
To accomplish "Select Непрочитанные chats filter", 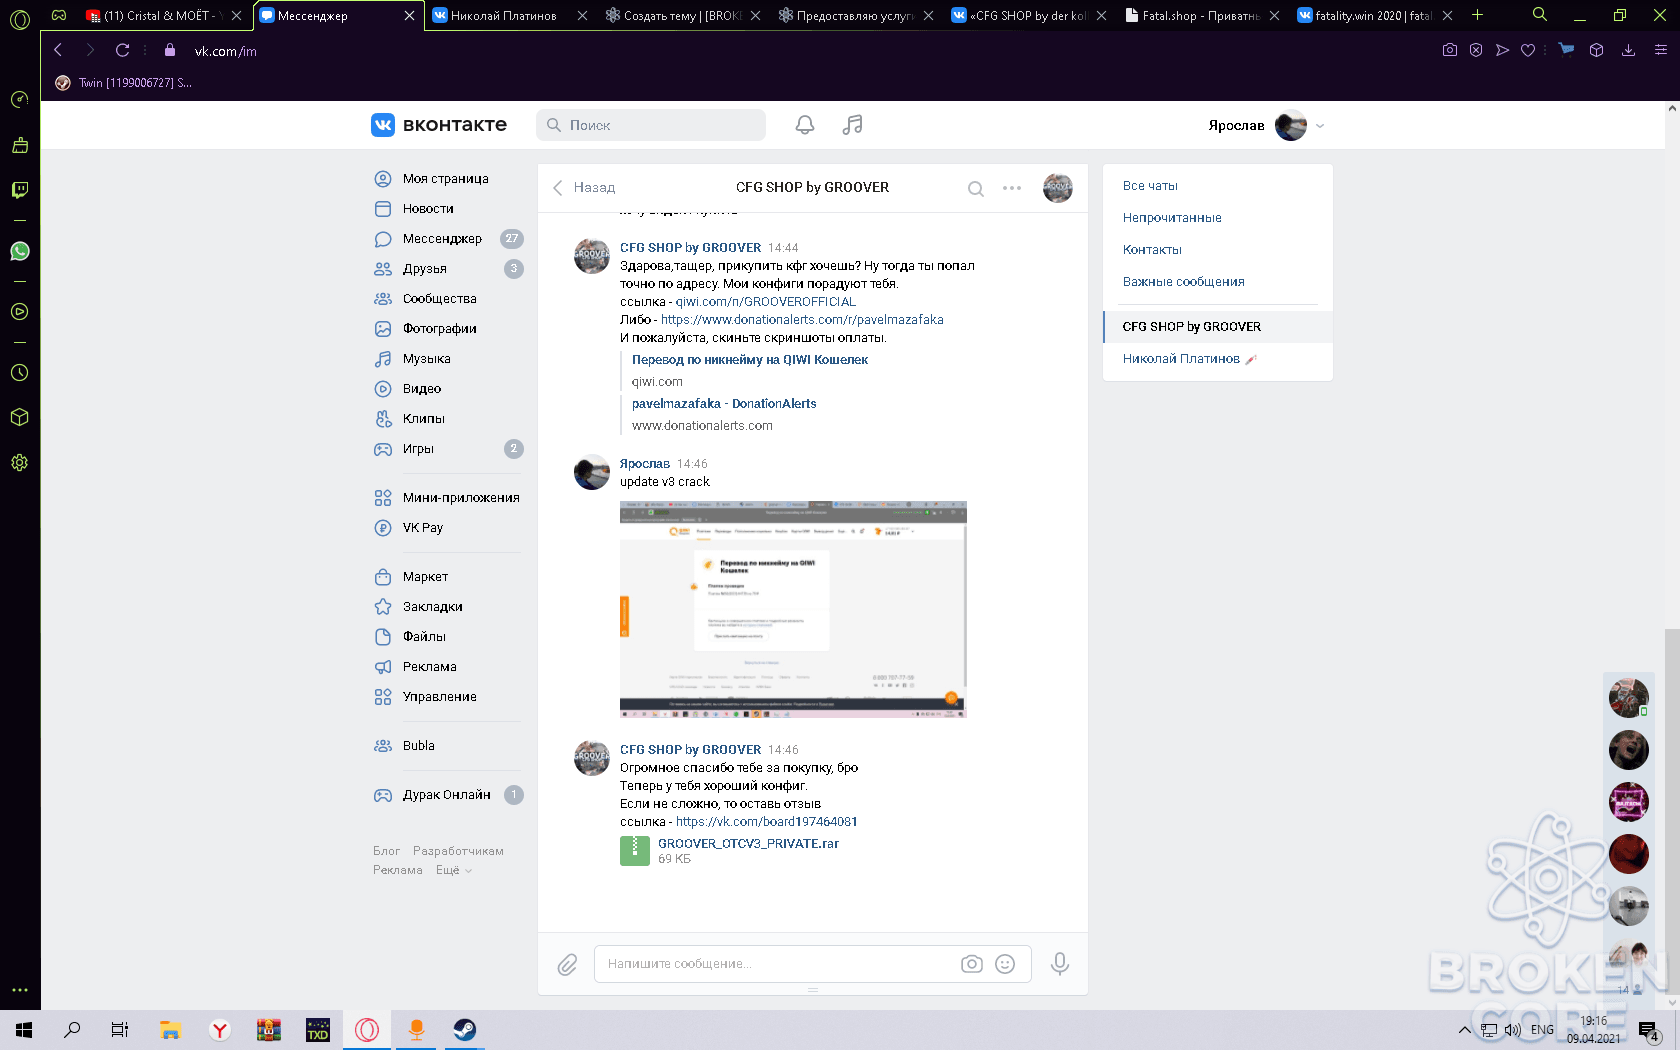I will (1172, 218).
